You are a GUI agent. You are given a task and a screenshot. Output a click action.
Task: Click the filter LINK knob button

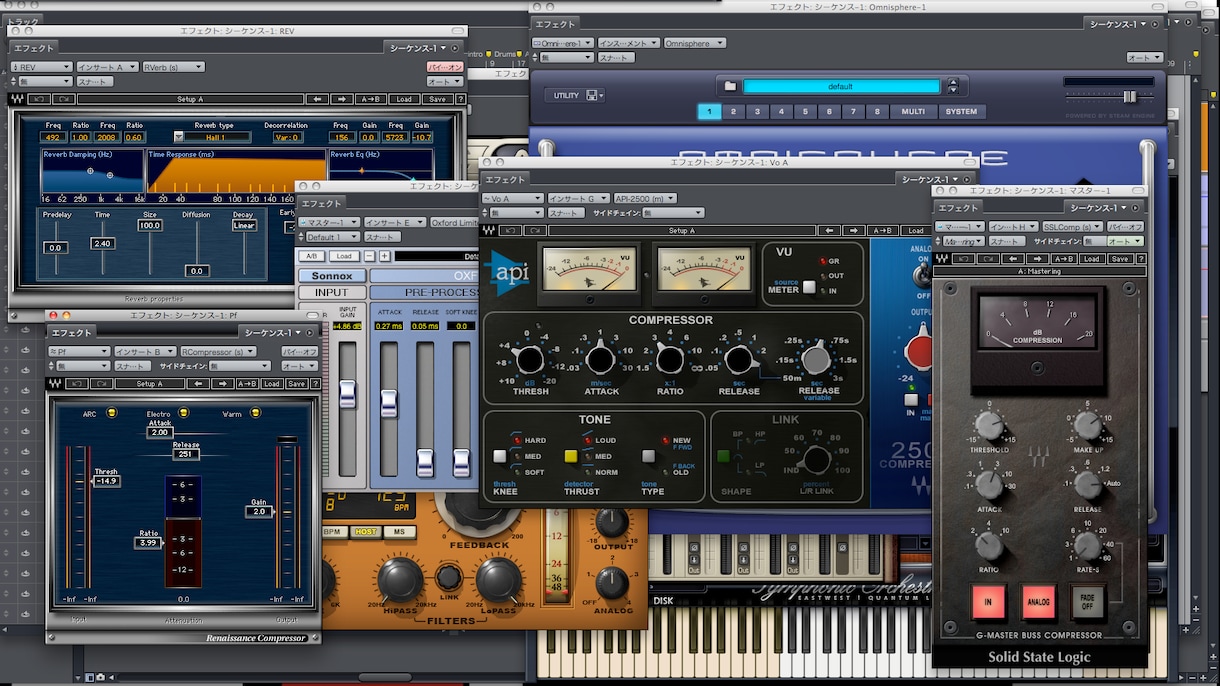click(449, 577)
